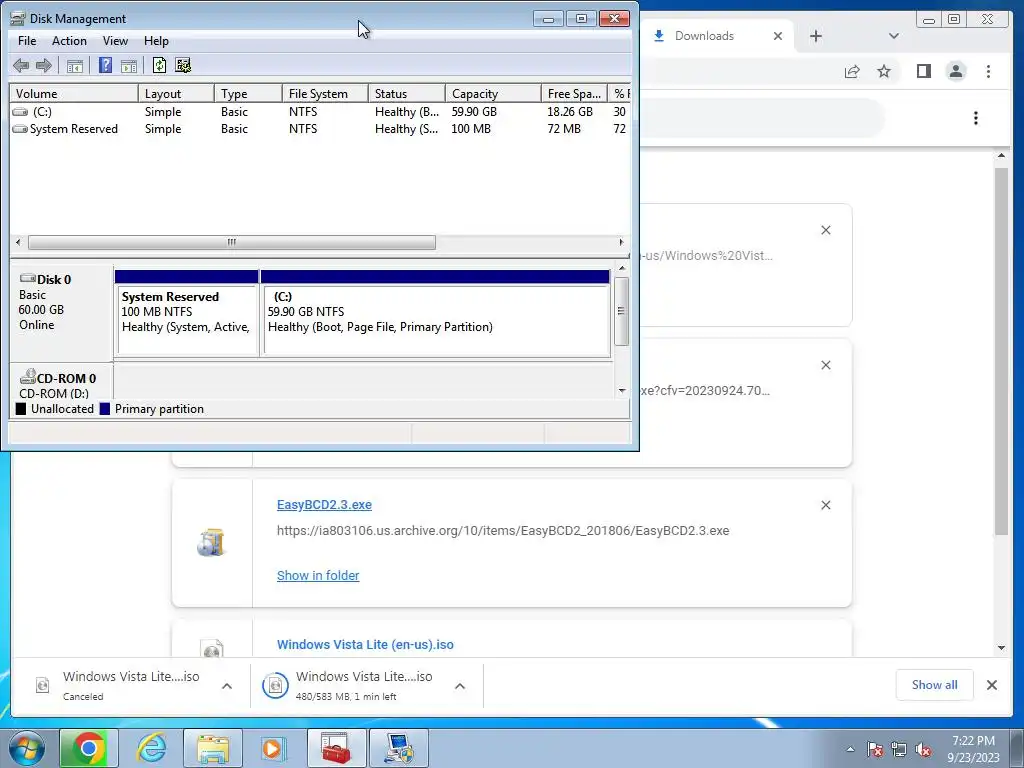
Task: Open the EasyBCD2.3.exe file link
Action: [x=325, y=505]
